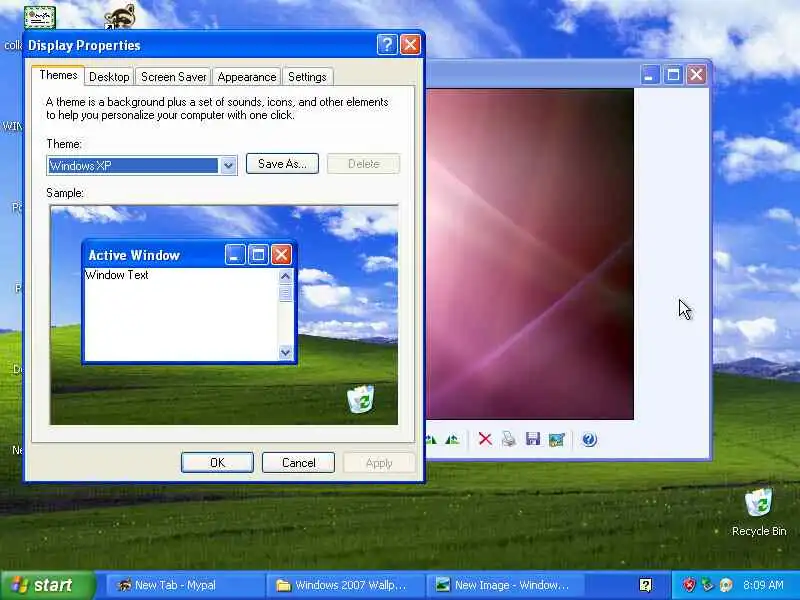The image size is (800, 600).
Task: Go to the Appearance tab
Action: (x=247, y=77)
